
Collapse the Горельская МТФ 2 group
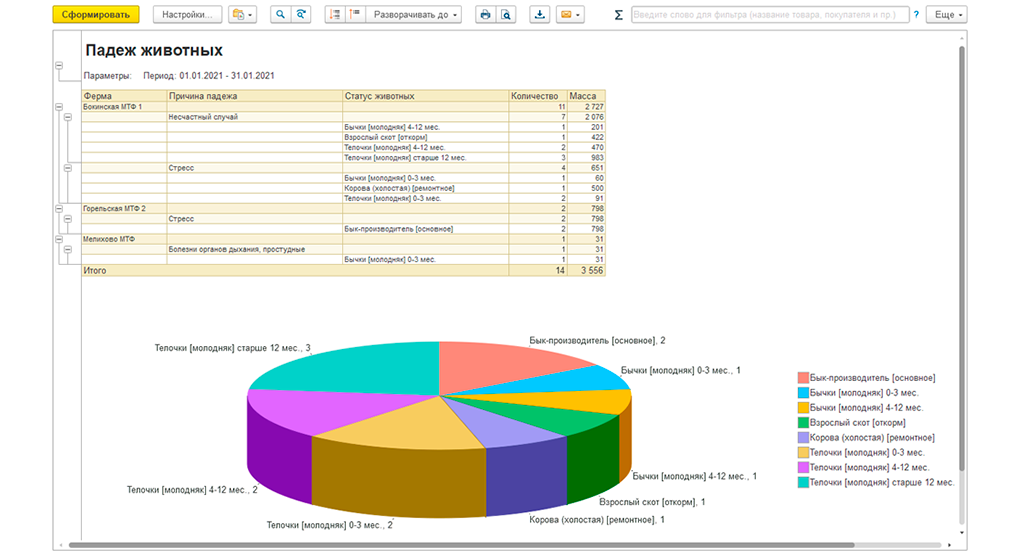point(59,208)
